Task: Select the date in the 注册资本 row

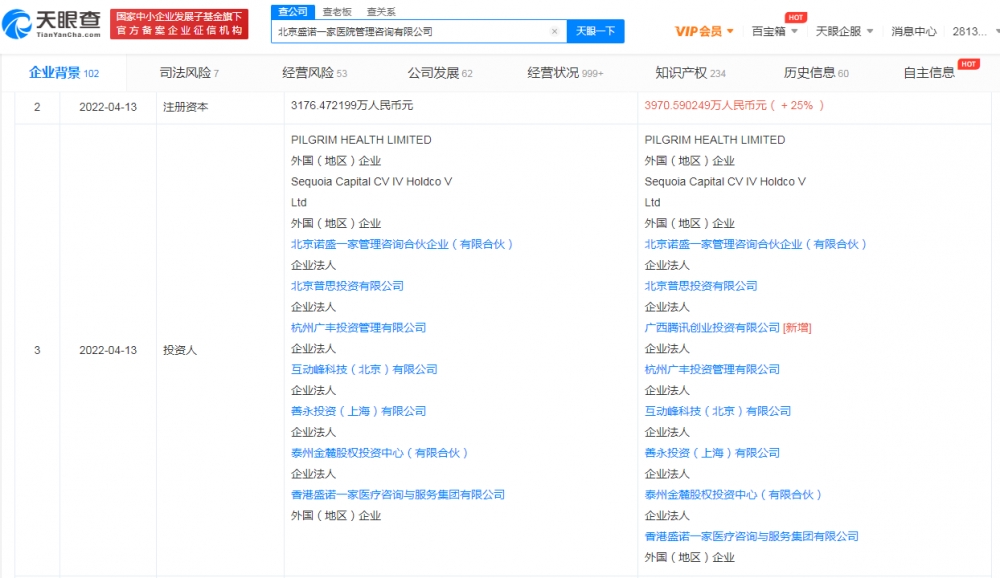Action: coord(108,107)
